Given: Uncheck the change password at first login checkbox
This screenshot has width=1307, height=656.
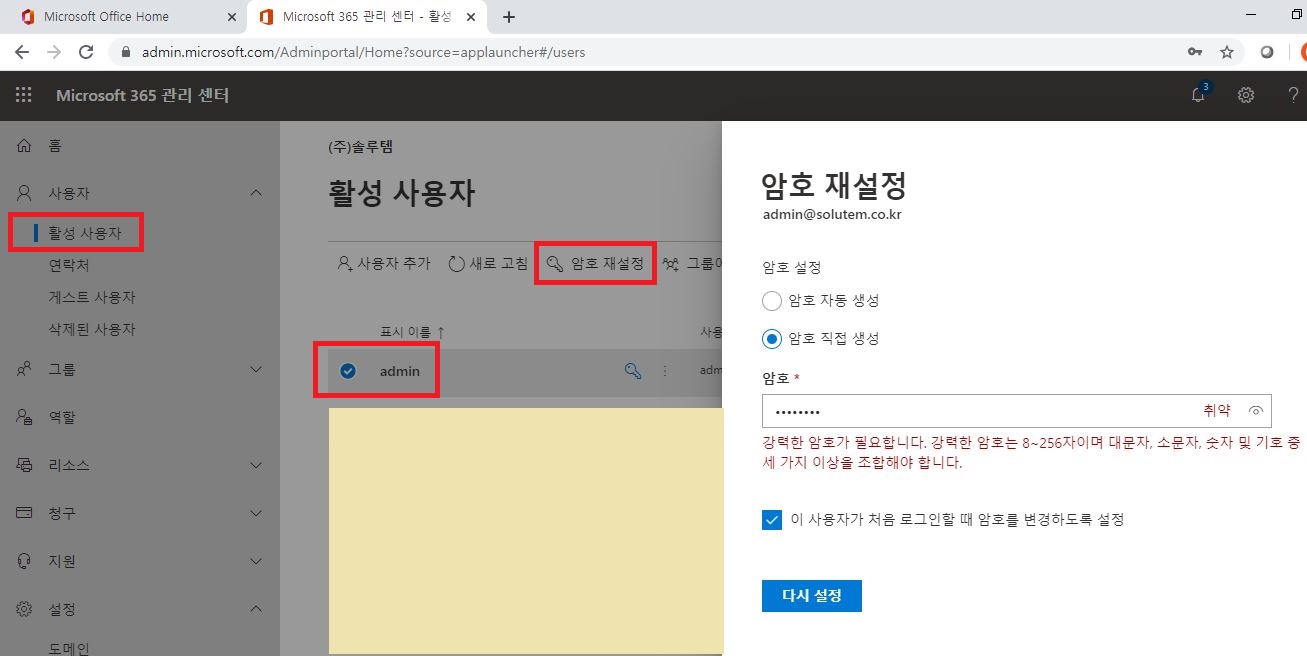Looking at the screenshot, I should click(772, 520).
